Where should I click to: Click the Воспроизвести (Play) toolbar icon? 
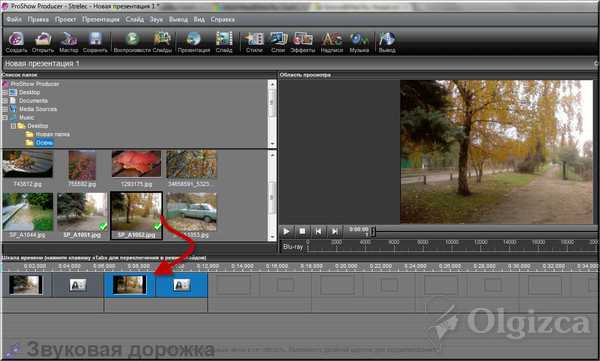pyautogui.click(x=132, y=42)
